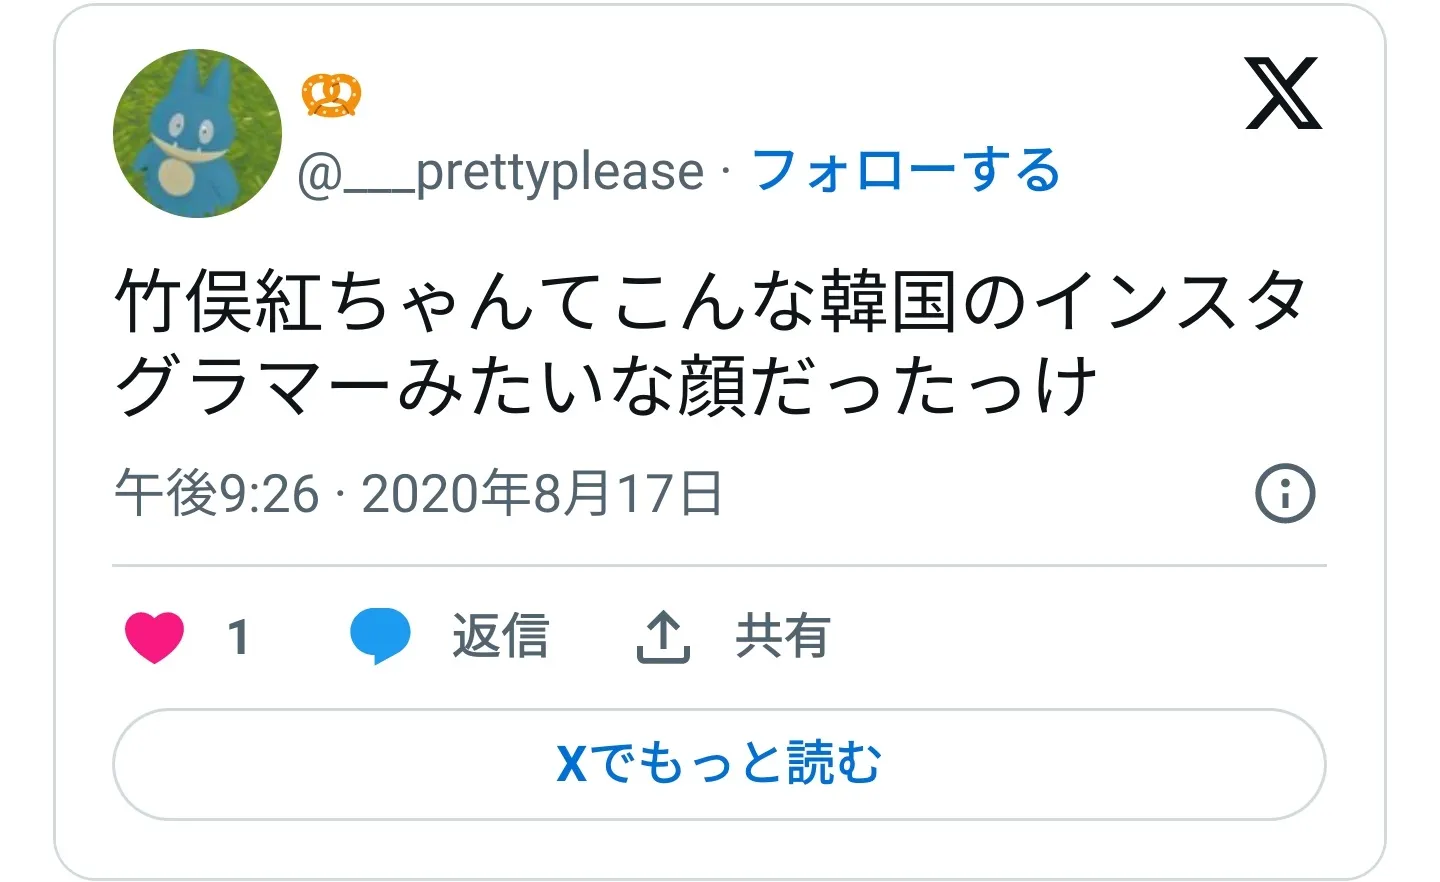Click the word 韓国 in the tweet
The image size is (1440, 882).
[888, 301]
